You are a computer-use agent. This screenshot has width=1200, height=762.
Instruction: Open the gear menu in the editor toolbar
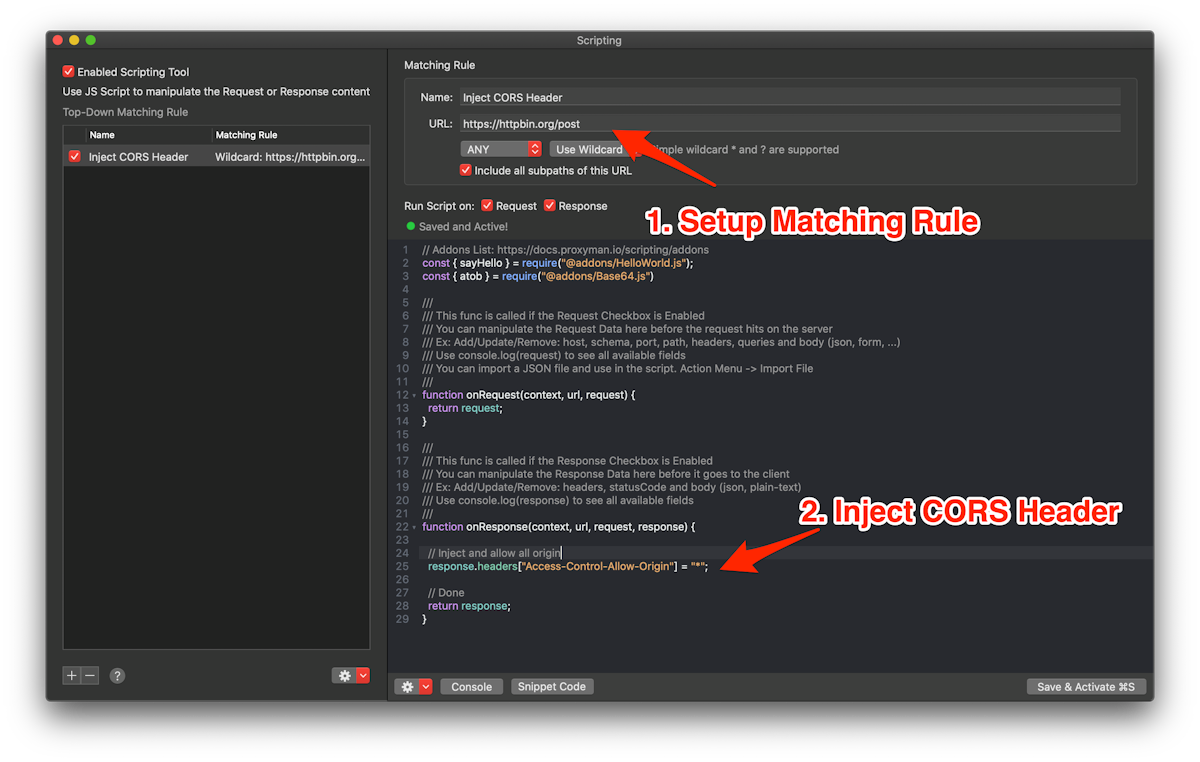(407, 686)
